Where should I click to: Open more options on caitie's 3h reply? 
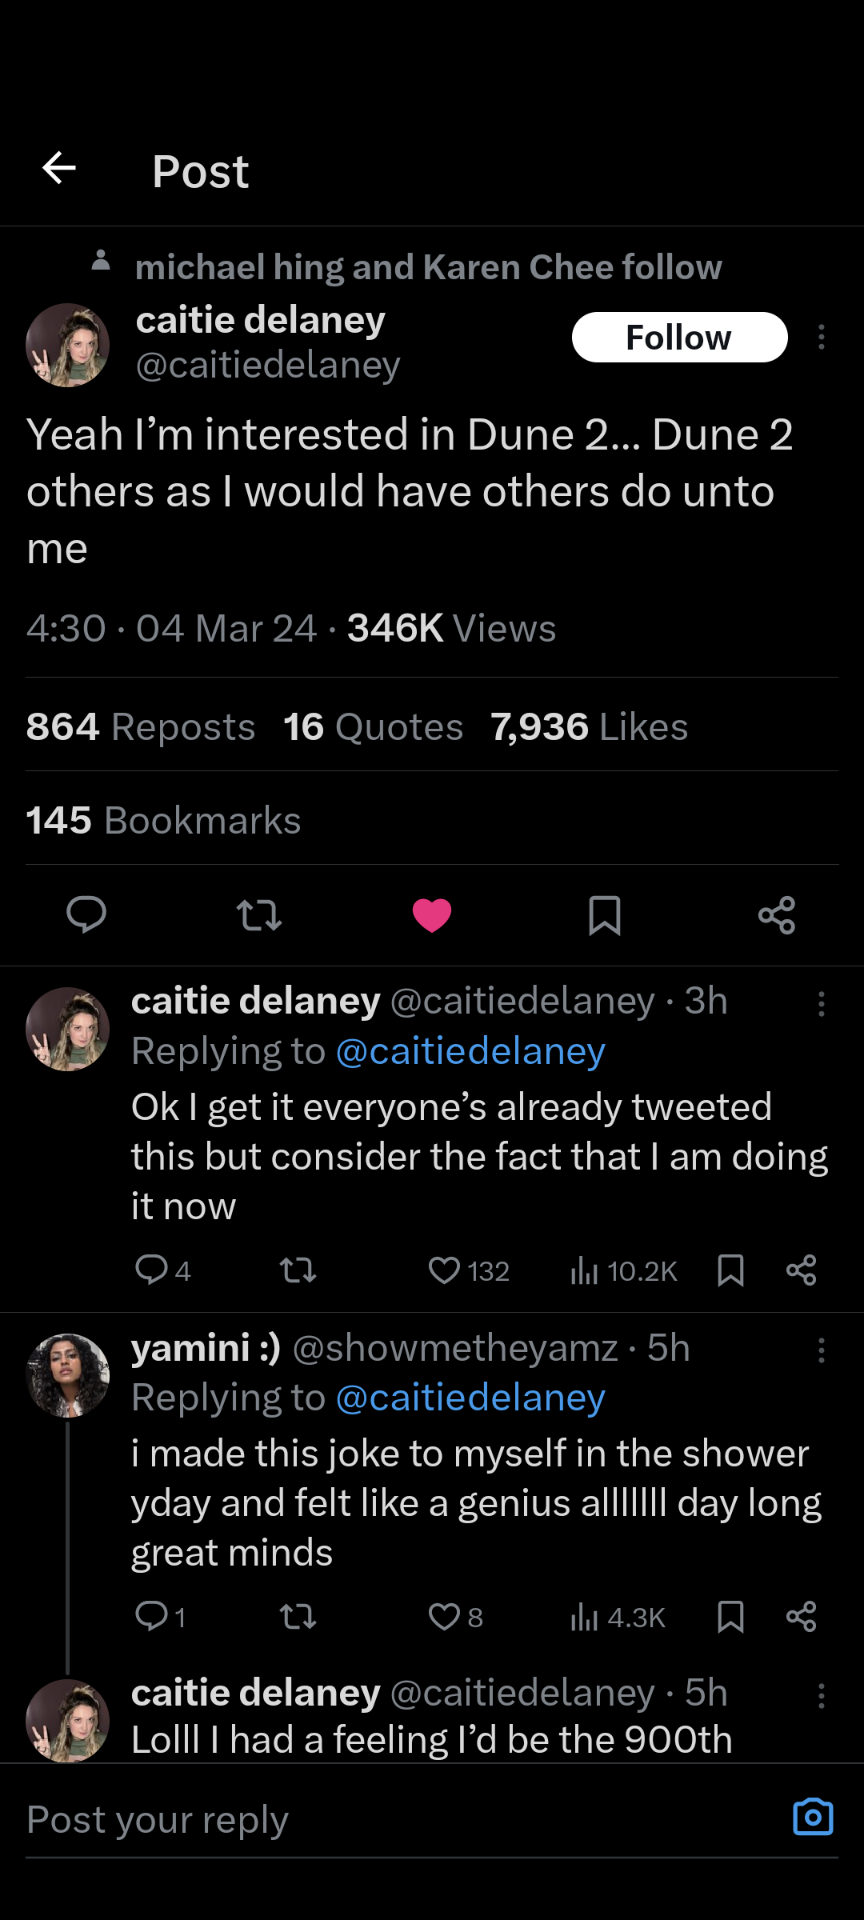click(821, 1004)
